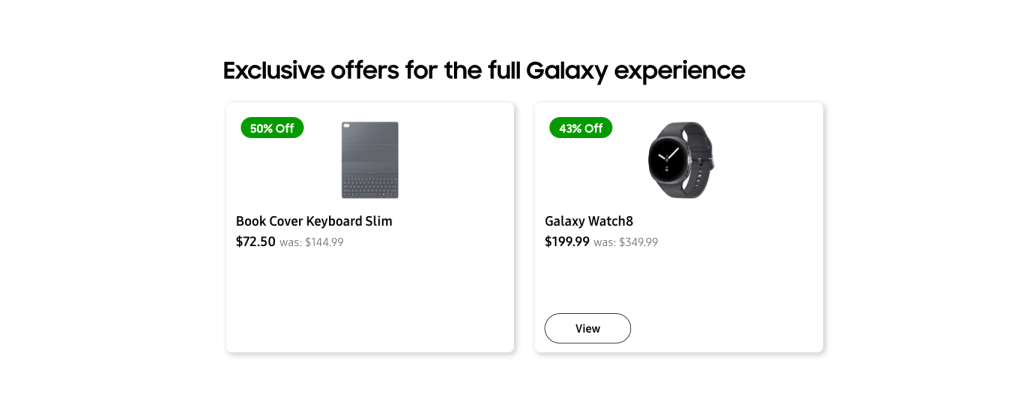Select the $199.99 sale price

(x=567, y=241)
